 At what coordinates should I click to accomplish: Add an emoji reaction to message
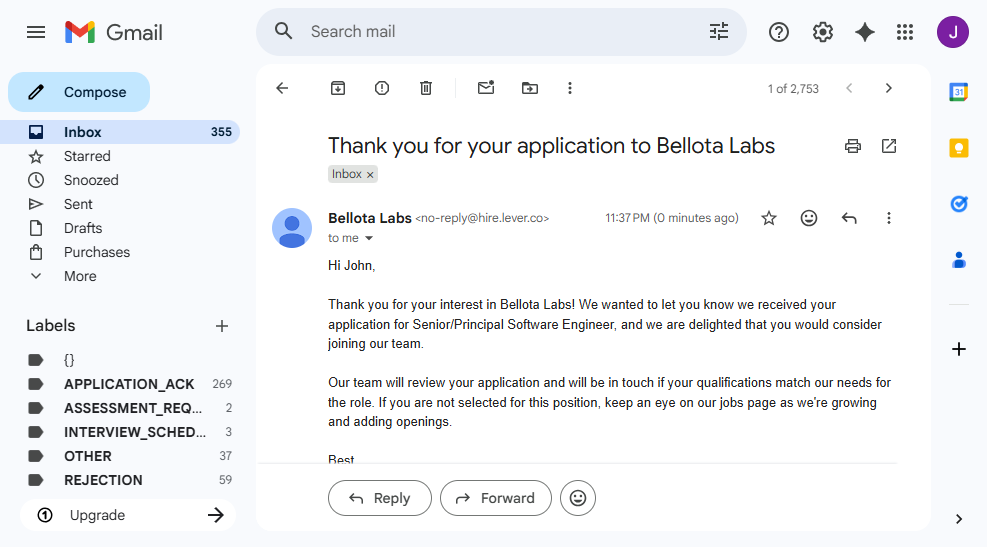(x=809, y=218)
